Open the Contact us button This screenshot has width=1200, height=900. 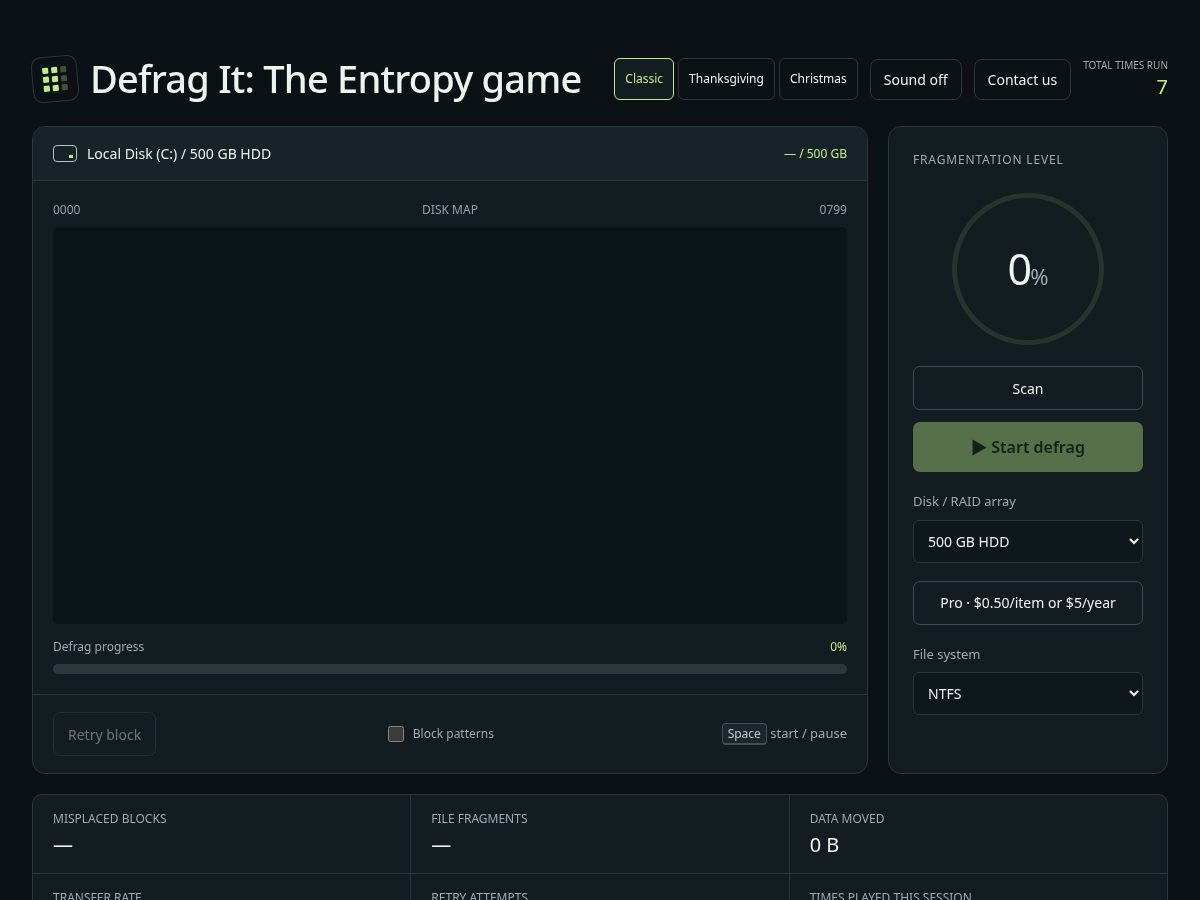click(x=1022, y=80)
